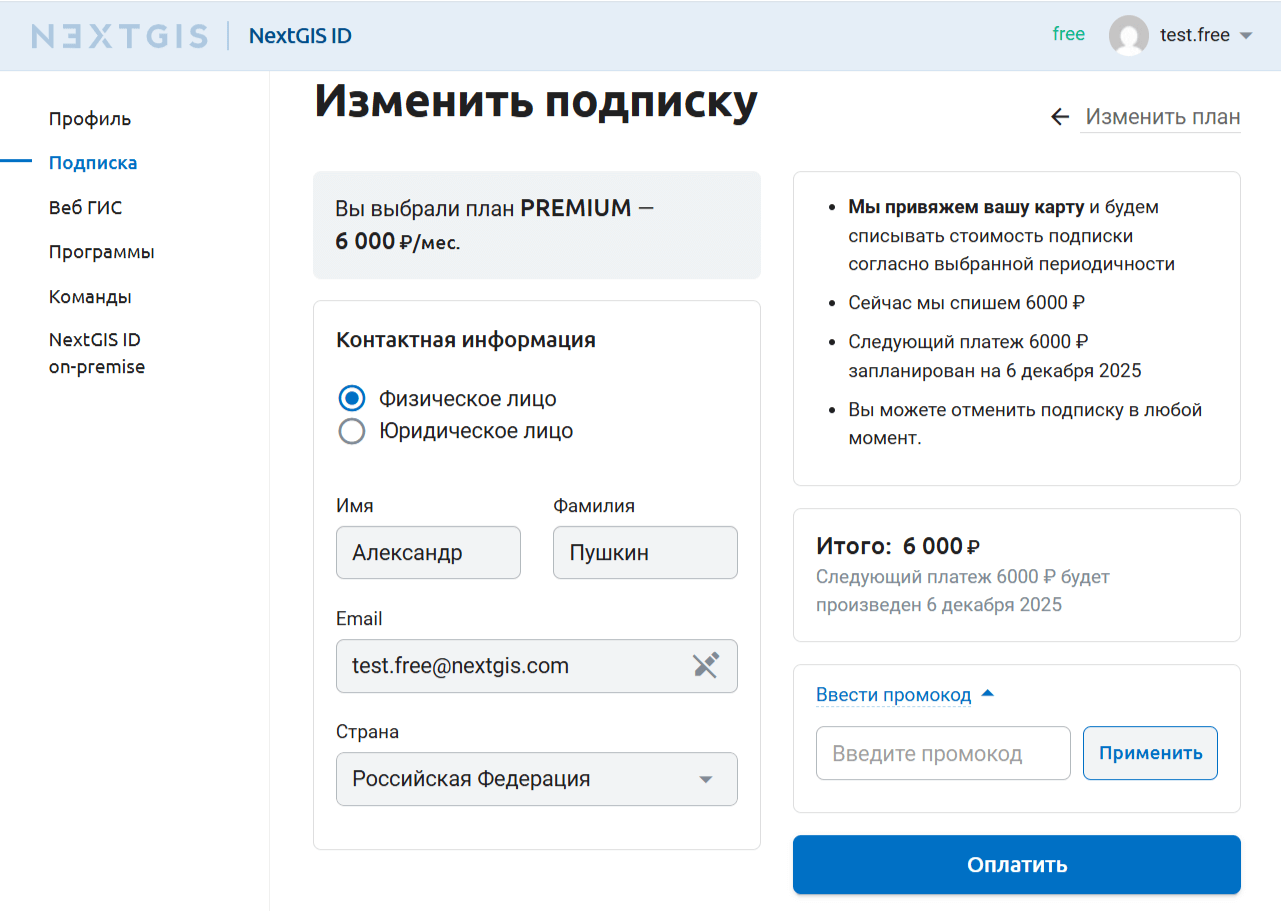Image resolution: width=1281 pixels, height=911 pixels.
Task: Open the test.free account dropdown arrow
Action: 1246,36
